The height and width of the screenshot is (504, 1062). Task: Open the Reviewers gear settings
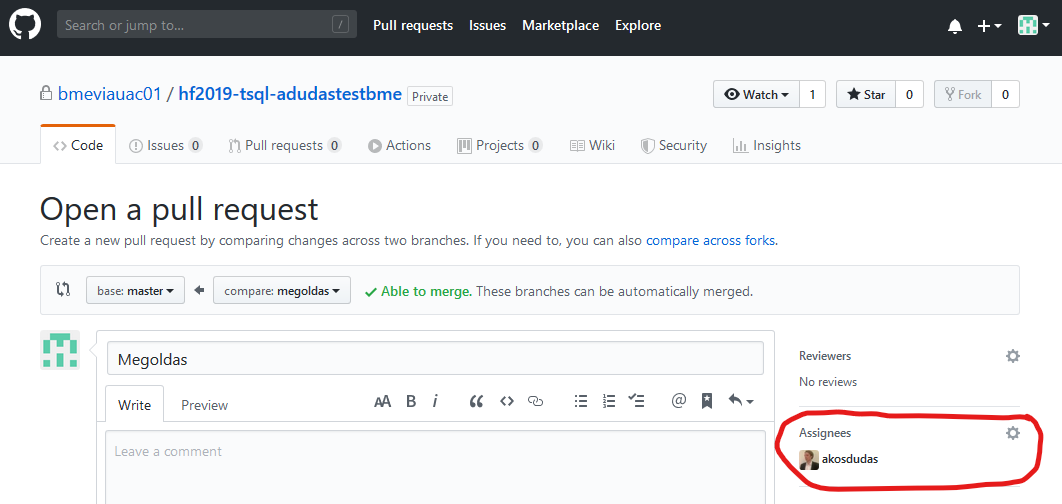point(1013,356)
